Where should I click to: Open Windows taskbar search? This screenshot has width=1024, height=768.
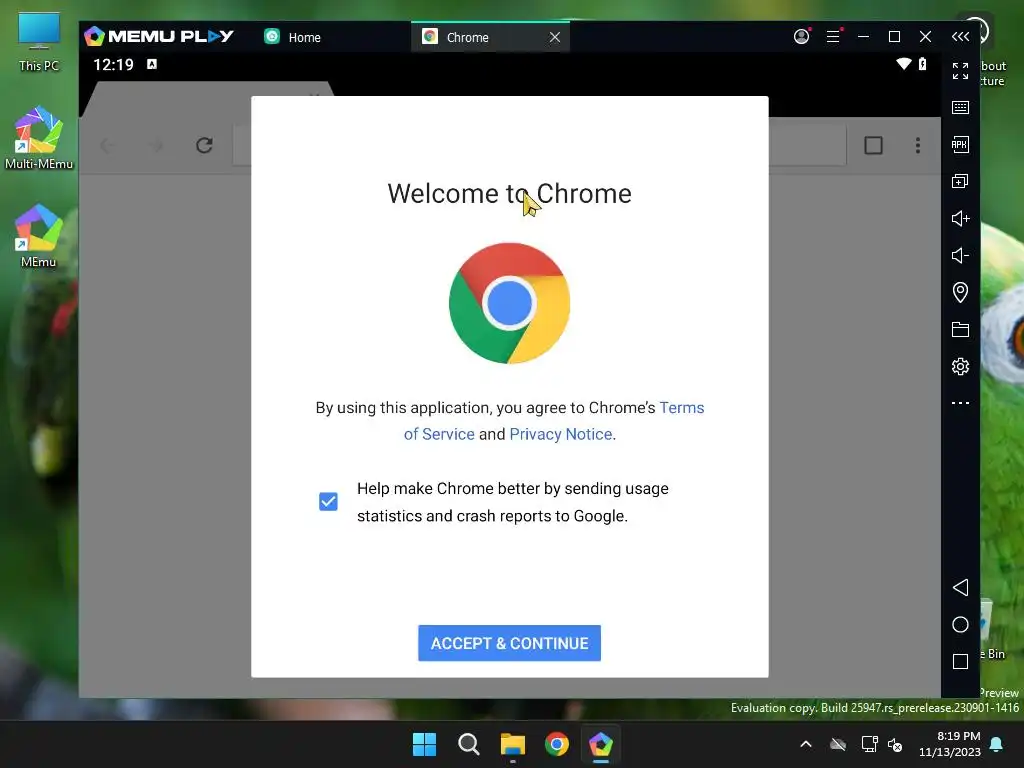(468, 744)
